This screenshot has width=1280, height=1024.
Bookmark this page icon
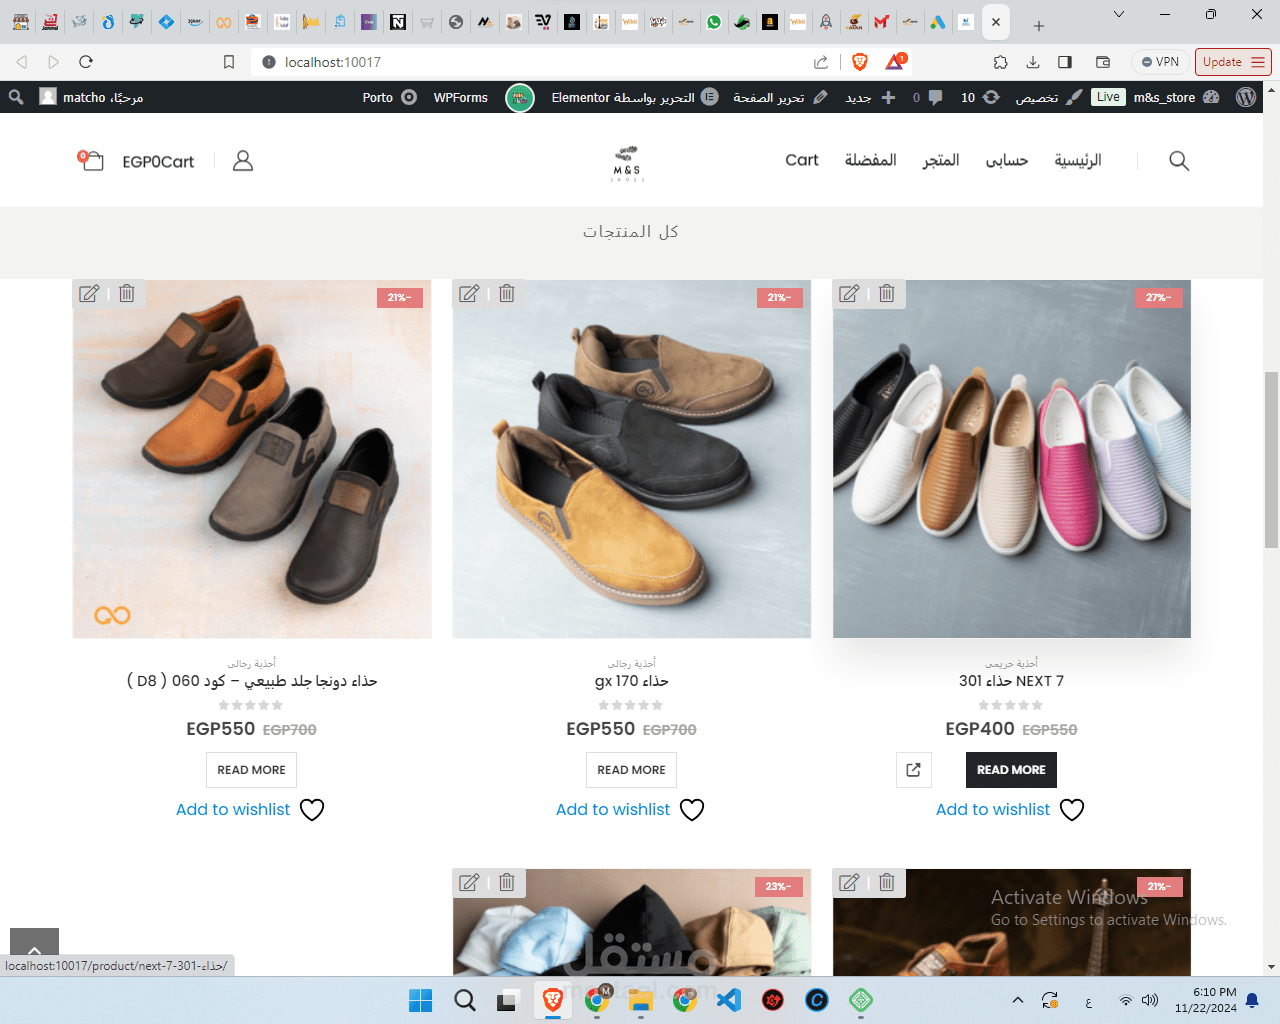click(229, 62)
